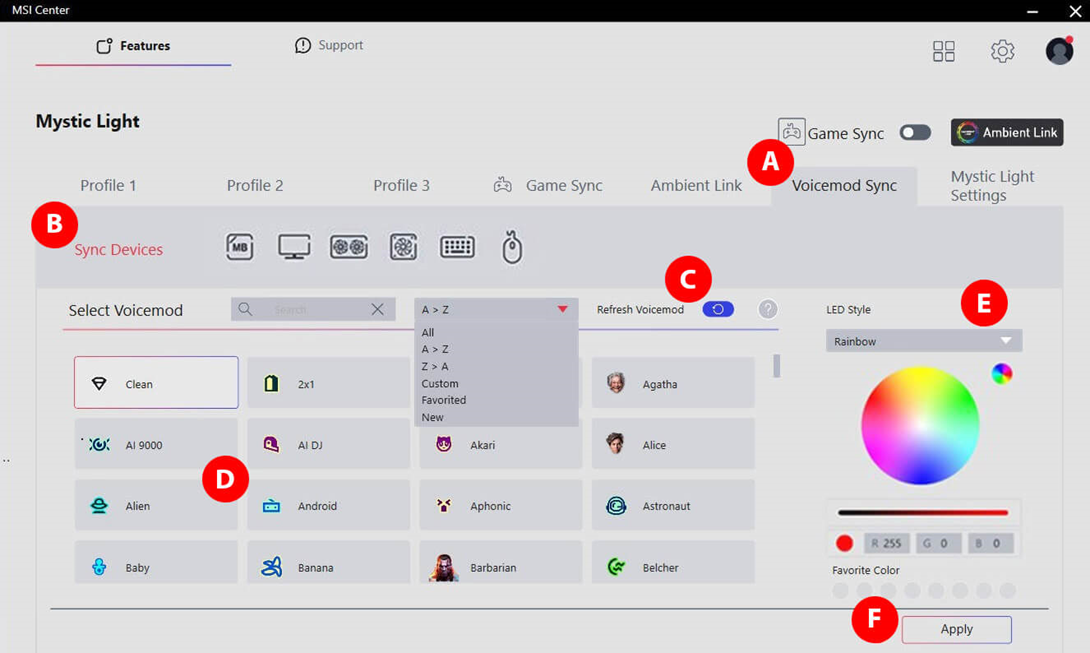Screen dimensions: 1090x653
Task: Pick a color on the color wheel
Action: pos(920,425)
